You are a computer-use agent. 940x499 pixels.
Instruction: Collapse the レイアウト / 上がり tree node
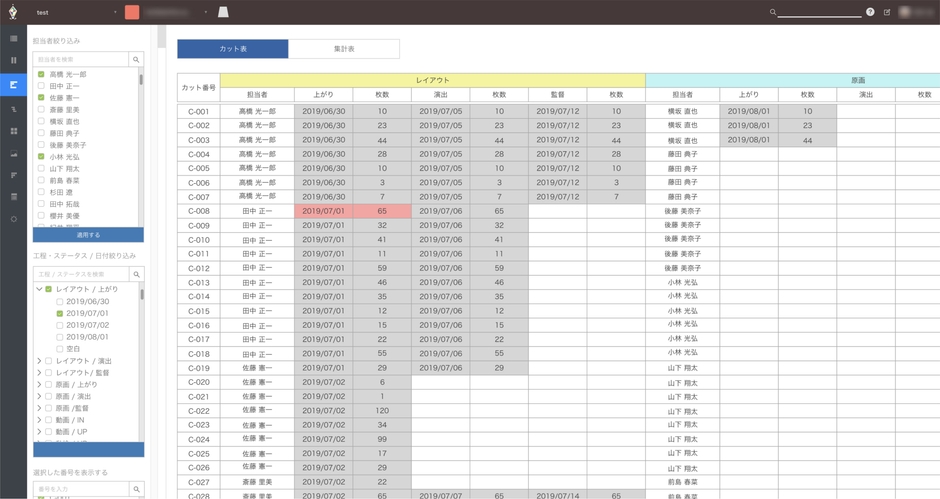point(39,289)
